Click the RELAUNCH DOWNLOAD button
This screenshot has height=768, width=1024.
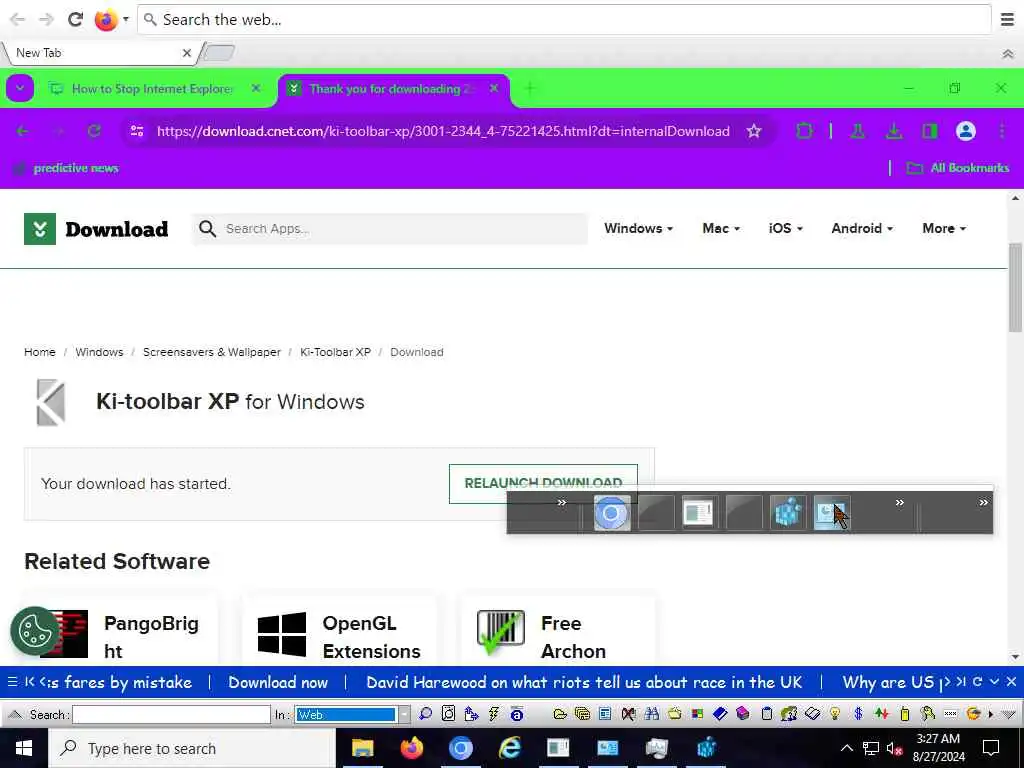pos(543,483)
